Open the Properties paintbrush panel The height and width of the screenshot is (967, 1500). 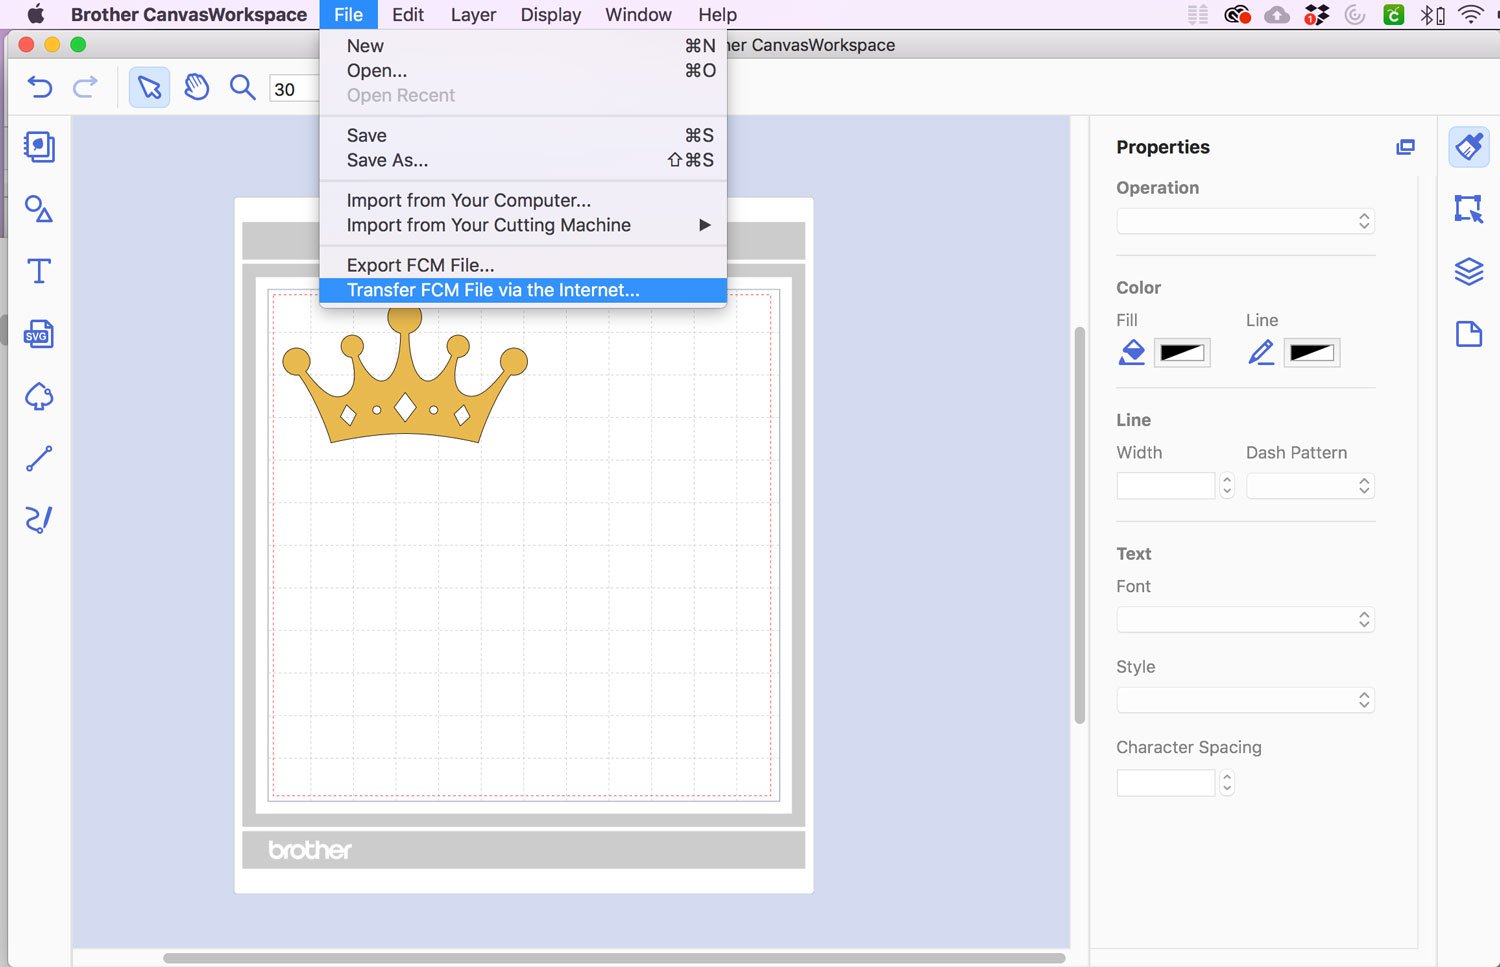1469,146
